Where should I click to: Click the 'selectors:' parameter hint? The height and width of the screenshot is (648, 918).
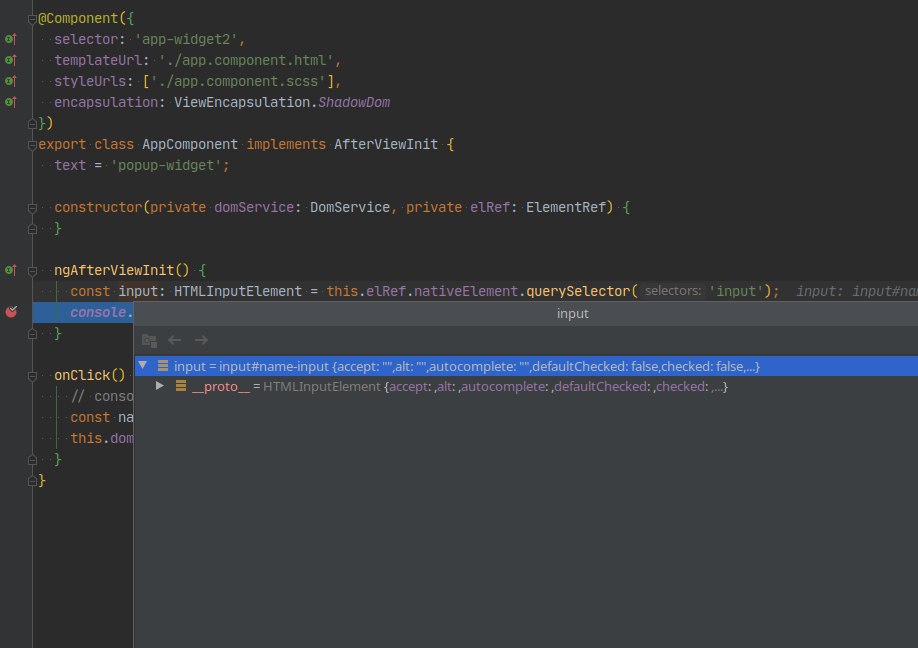pyautogui.click(x=673, y=291)
